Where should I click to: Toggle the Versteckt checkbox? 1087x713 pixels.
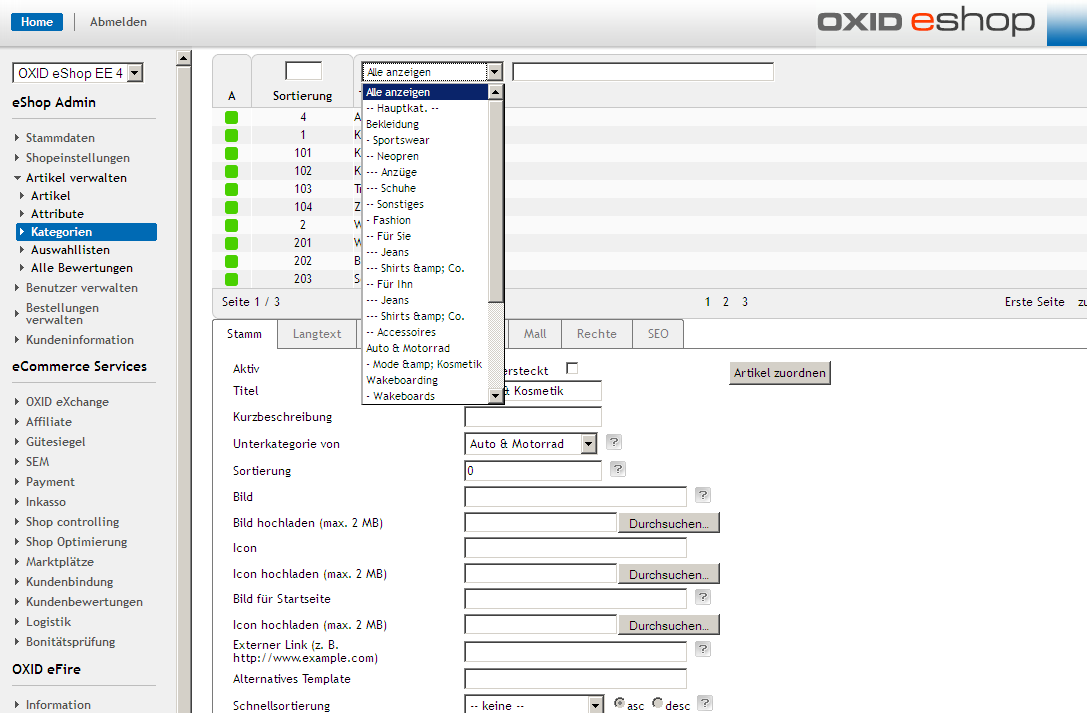(572, 368)
